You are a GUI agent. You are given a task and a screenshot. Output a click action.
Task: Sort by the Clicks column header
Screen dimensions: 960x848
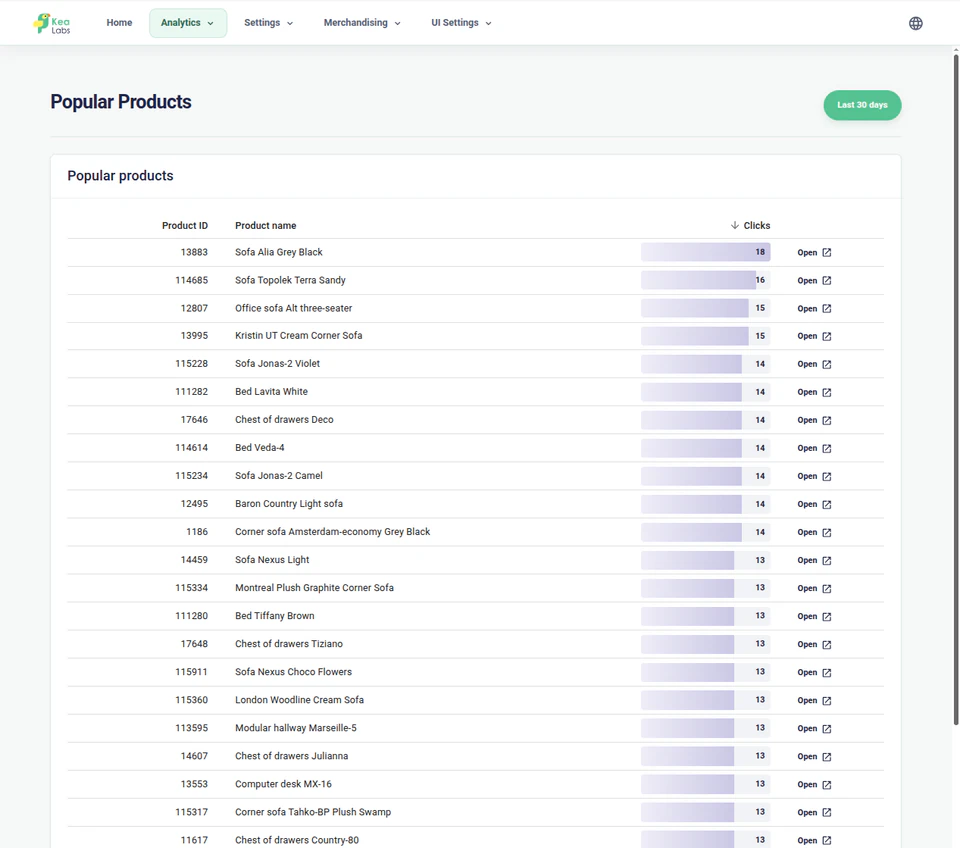(757, 225)
